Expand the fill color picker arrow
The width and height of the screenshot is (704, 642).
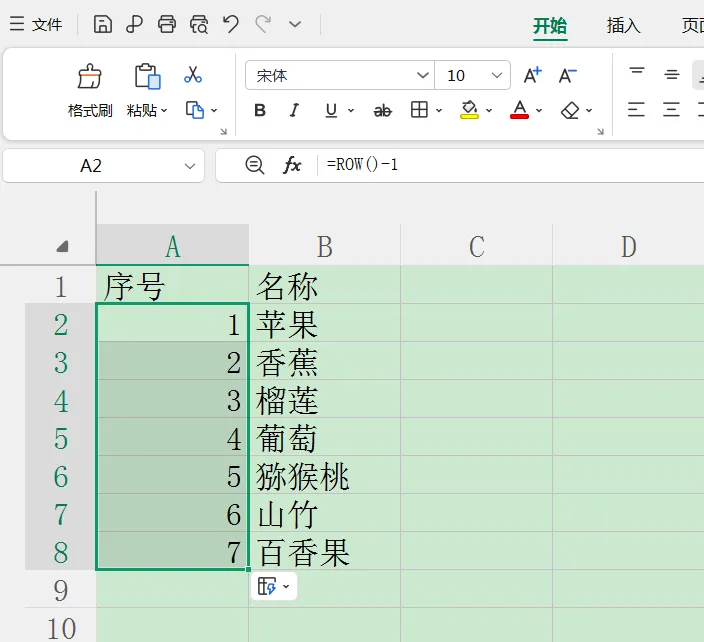(489, 110)
